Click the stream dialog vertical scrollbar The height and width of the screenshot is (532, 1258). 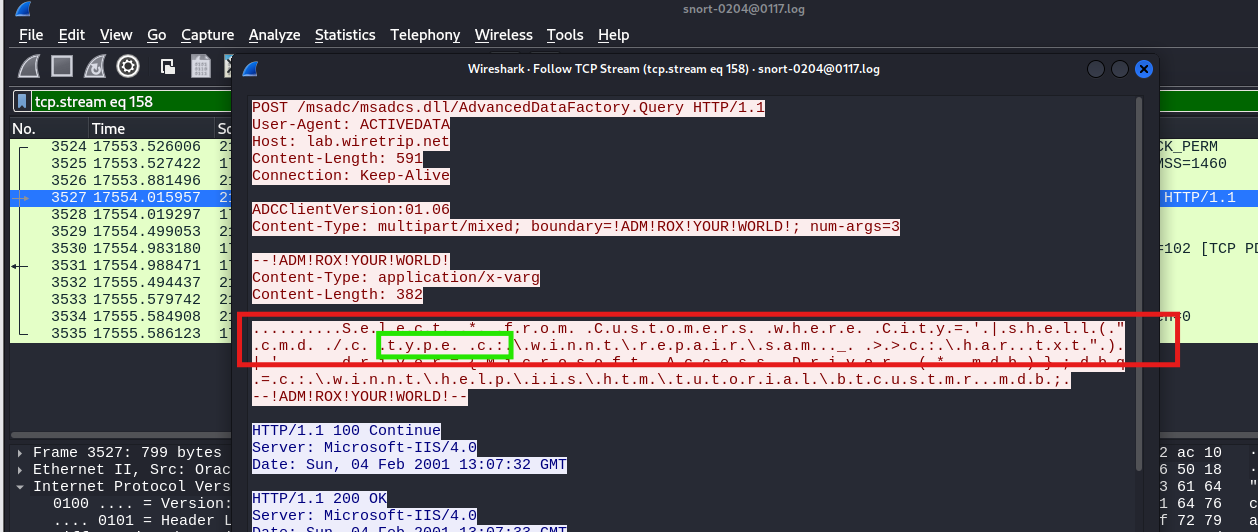coord(1139,283)
